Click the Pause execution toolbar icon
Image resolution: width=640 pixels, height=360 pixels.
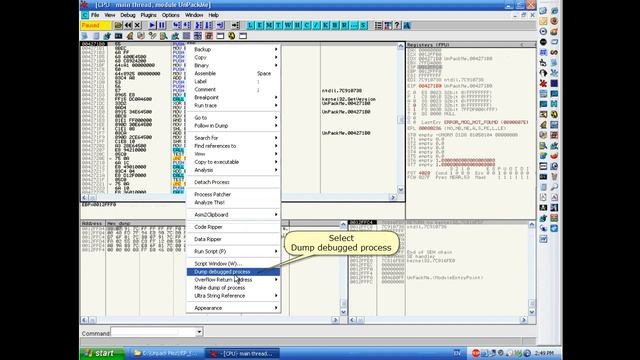(162, 25)
